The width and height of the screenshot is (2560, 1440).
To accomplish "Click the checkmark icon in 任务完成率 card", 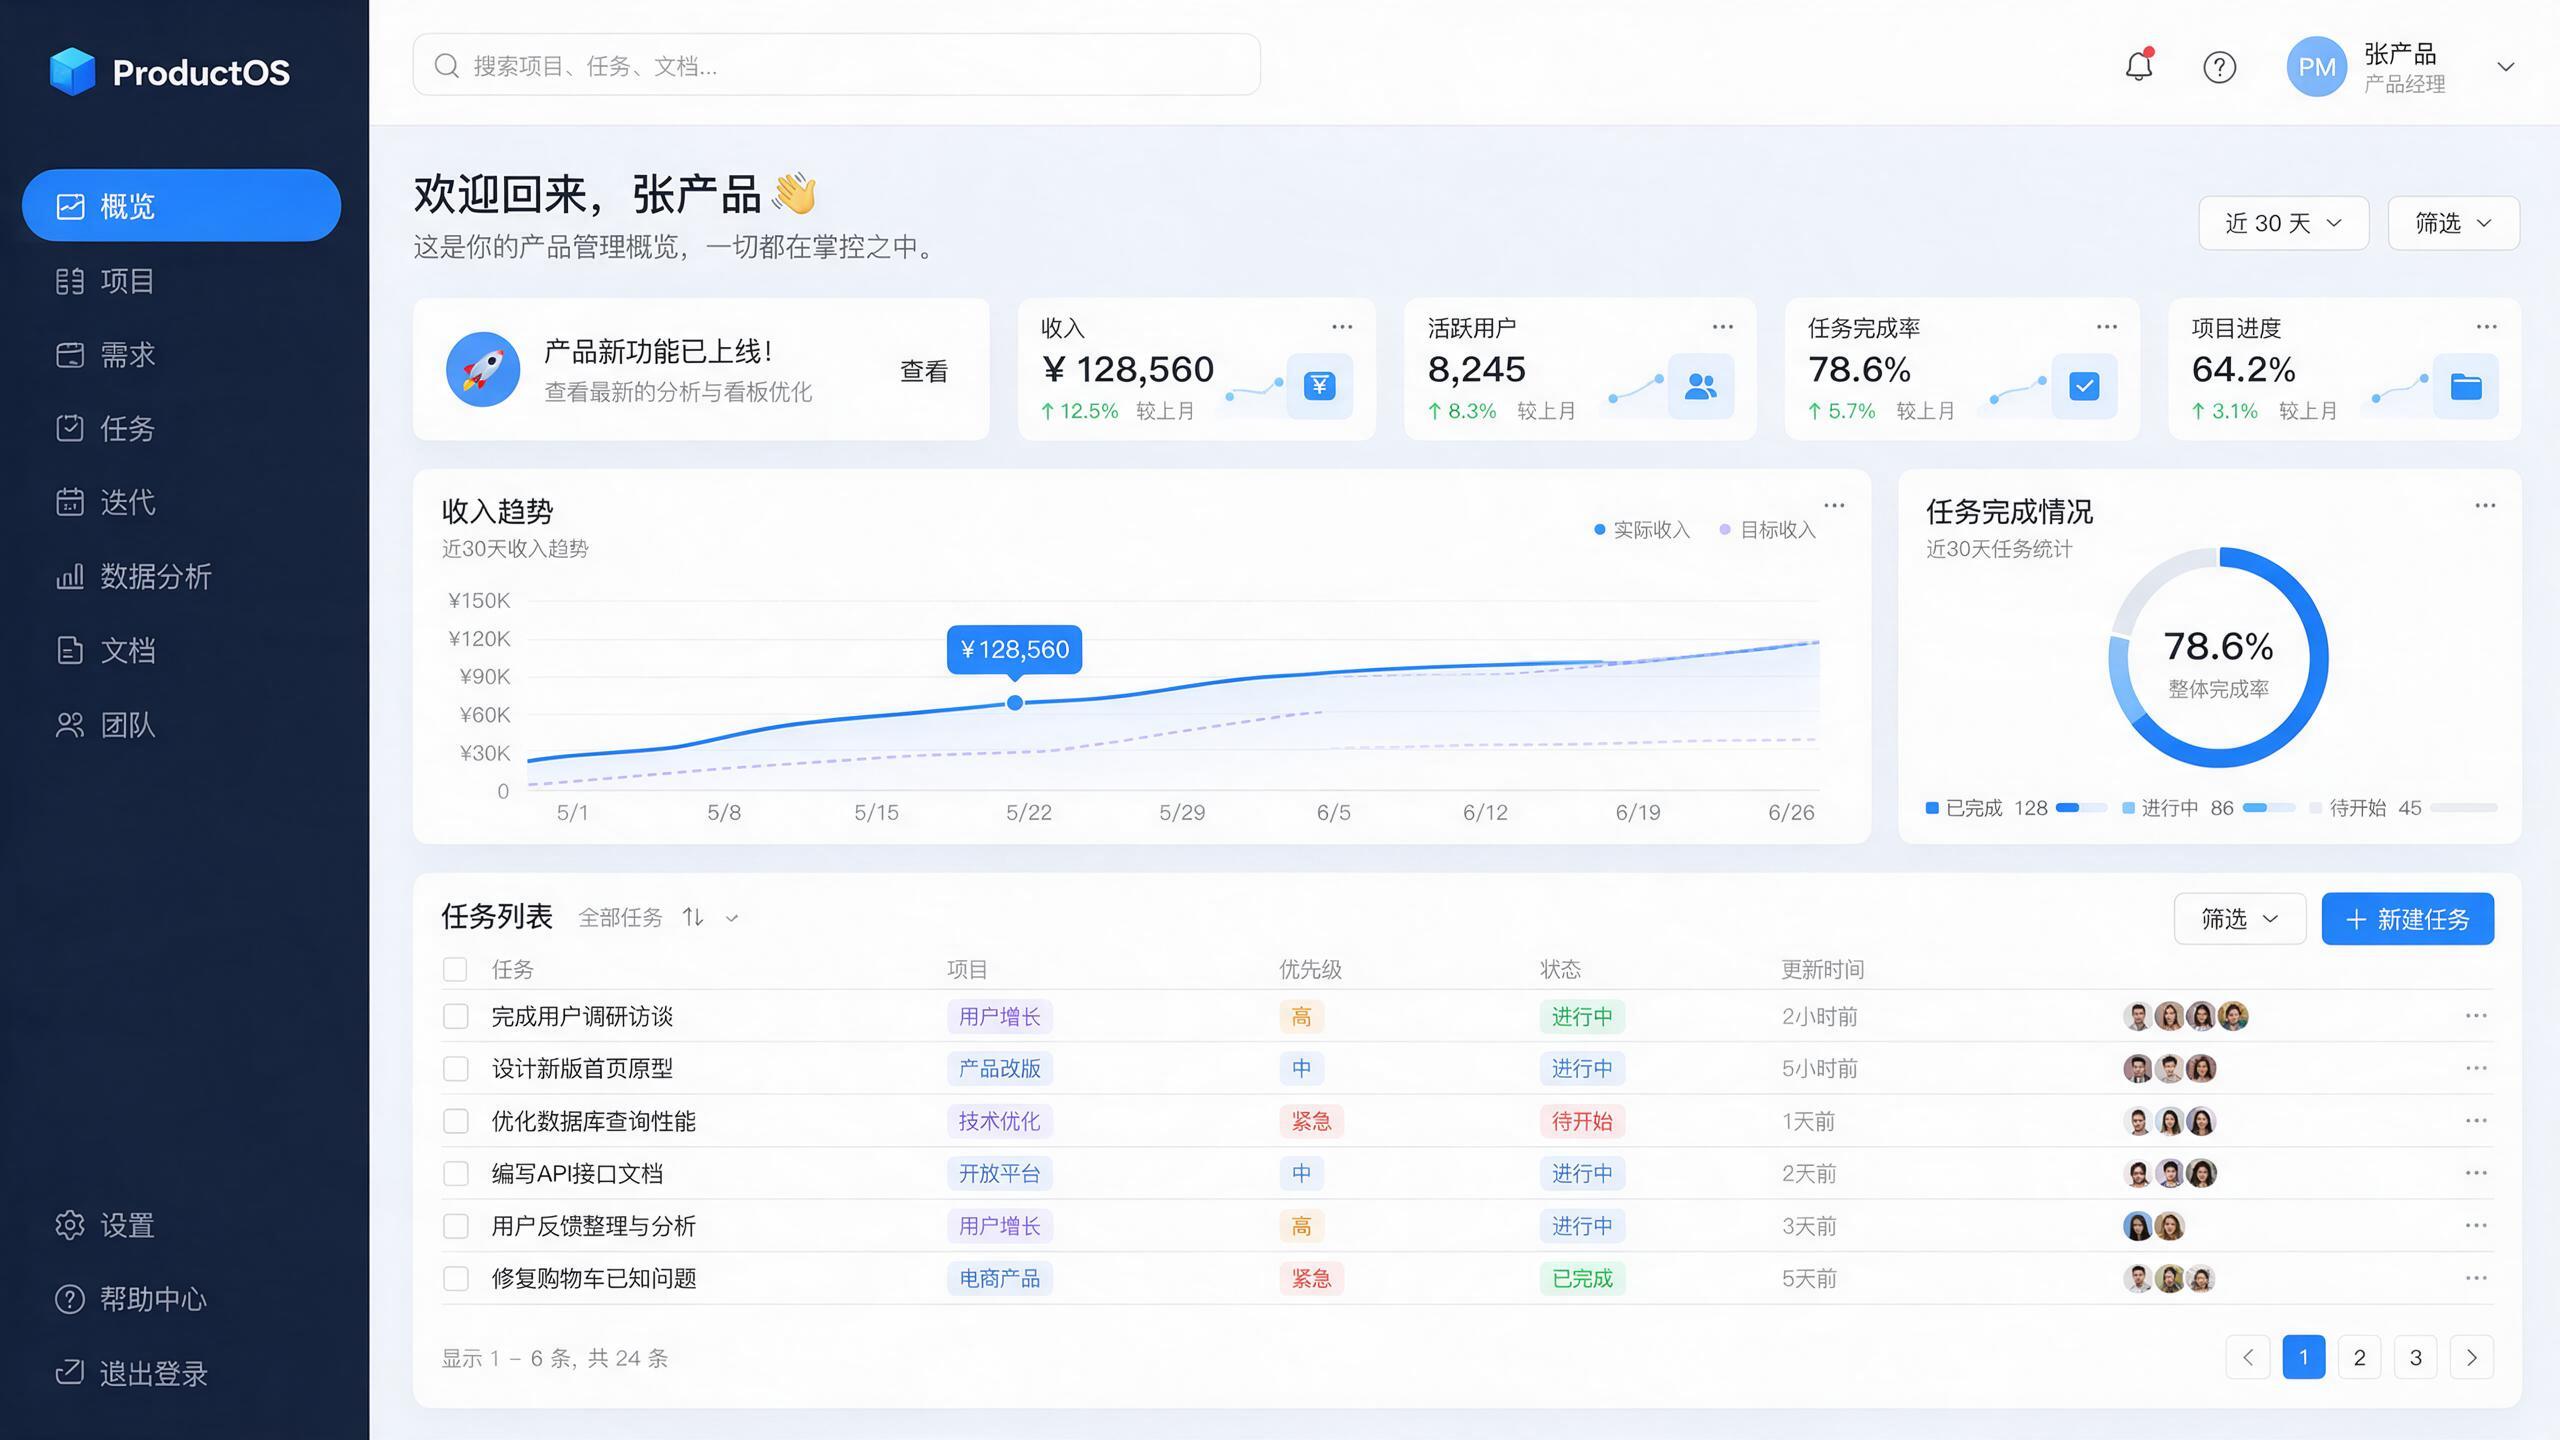I will (2084, 385).
